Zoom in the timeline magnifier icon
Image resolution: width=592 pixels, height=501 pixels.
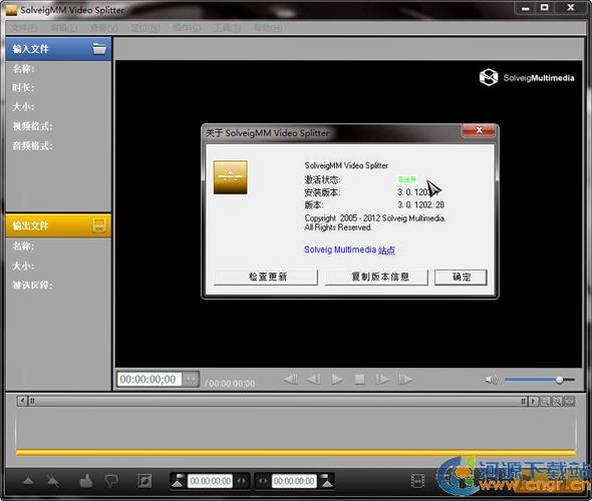pos(557,401)
